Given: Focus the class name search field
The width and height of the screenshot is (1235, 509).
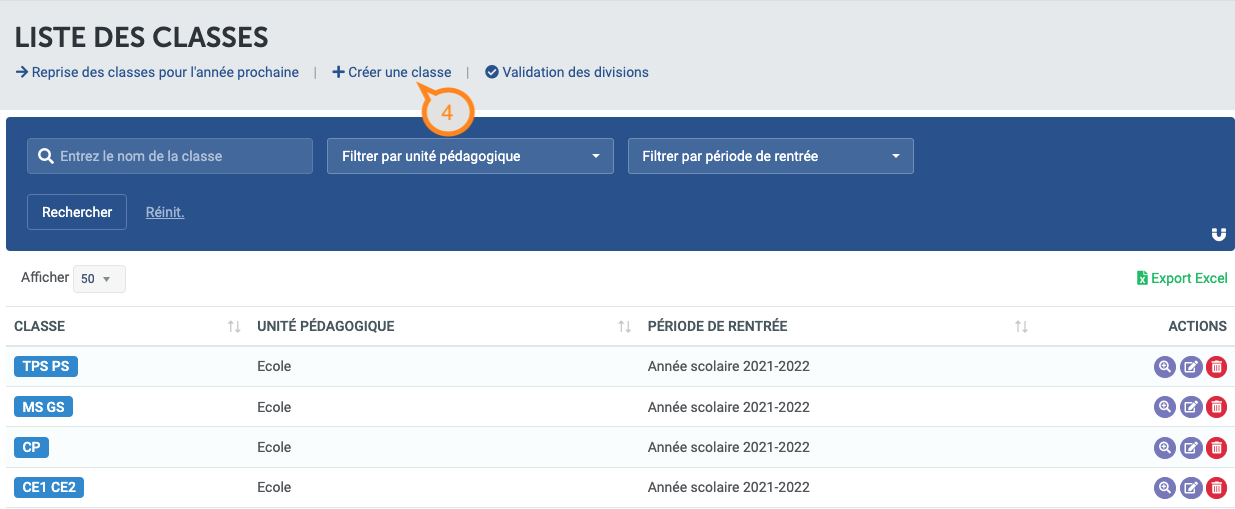Looking at the screenshot, I should [170, 156].
